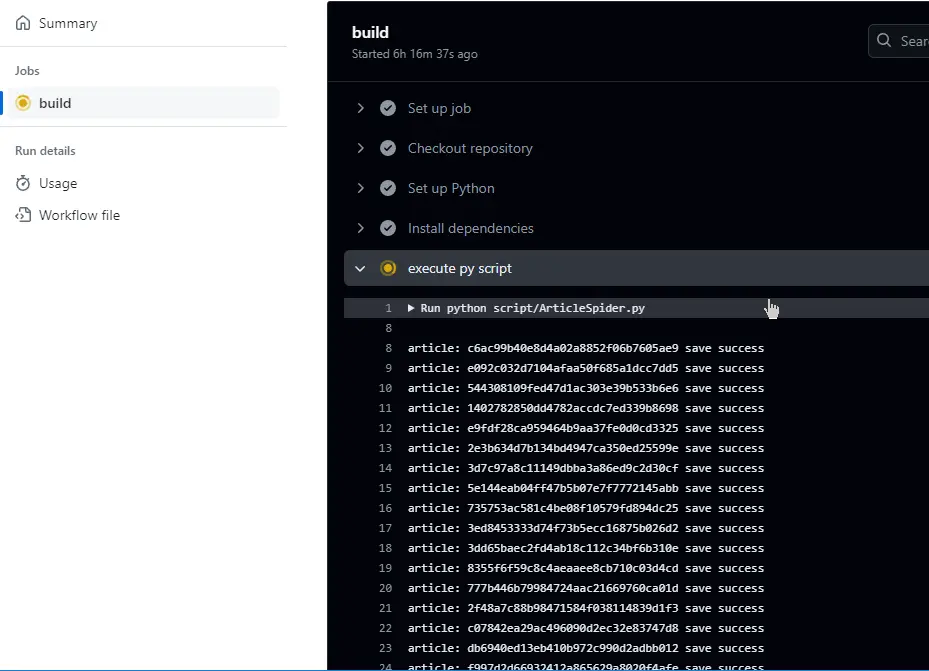Expand the Set up Python step

pyautogui.click(x=360, y=188)
